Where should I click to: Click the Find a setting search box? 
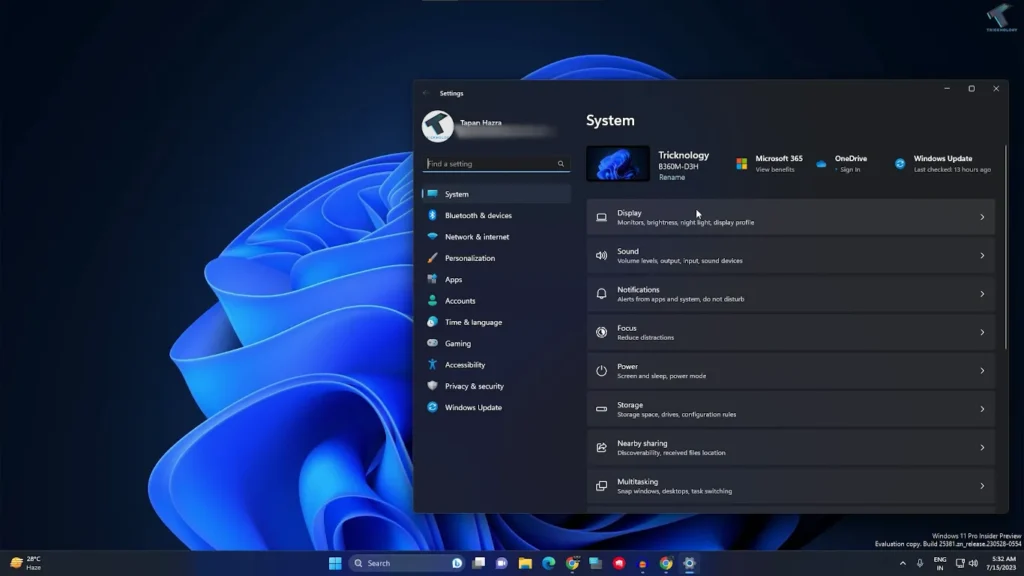tap(495, 163)
